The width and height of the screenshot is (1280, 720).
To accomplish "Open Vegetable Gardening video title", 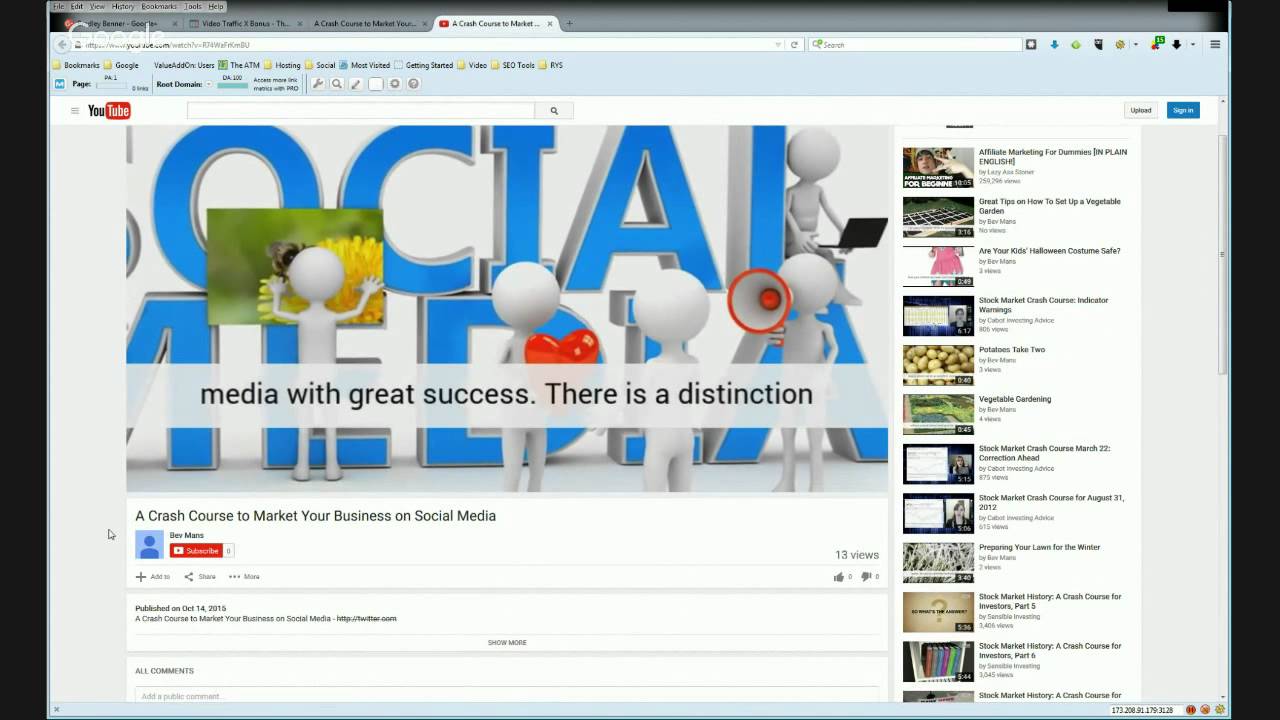I will point(1015,399).
